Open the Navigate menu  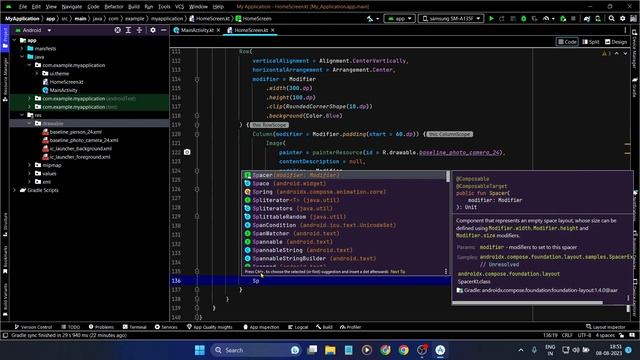[72, 7]
